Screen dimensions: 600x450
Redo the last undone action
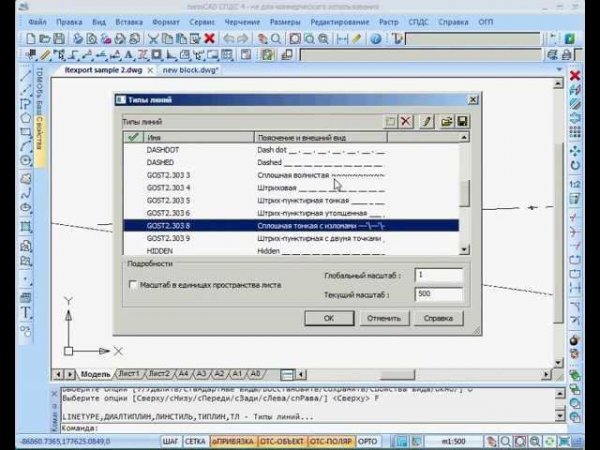[243, 39]
